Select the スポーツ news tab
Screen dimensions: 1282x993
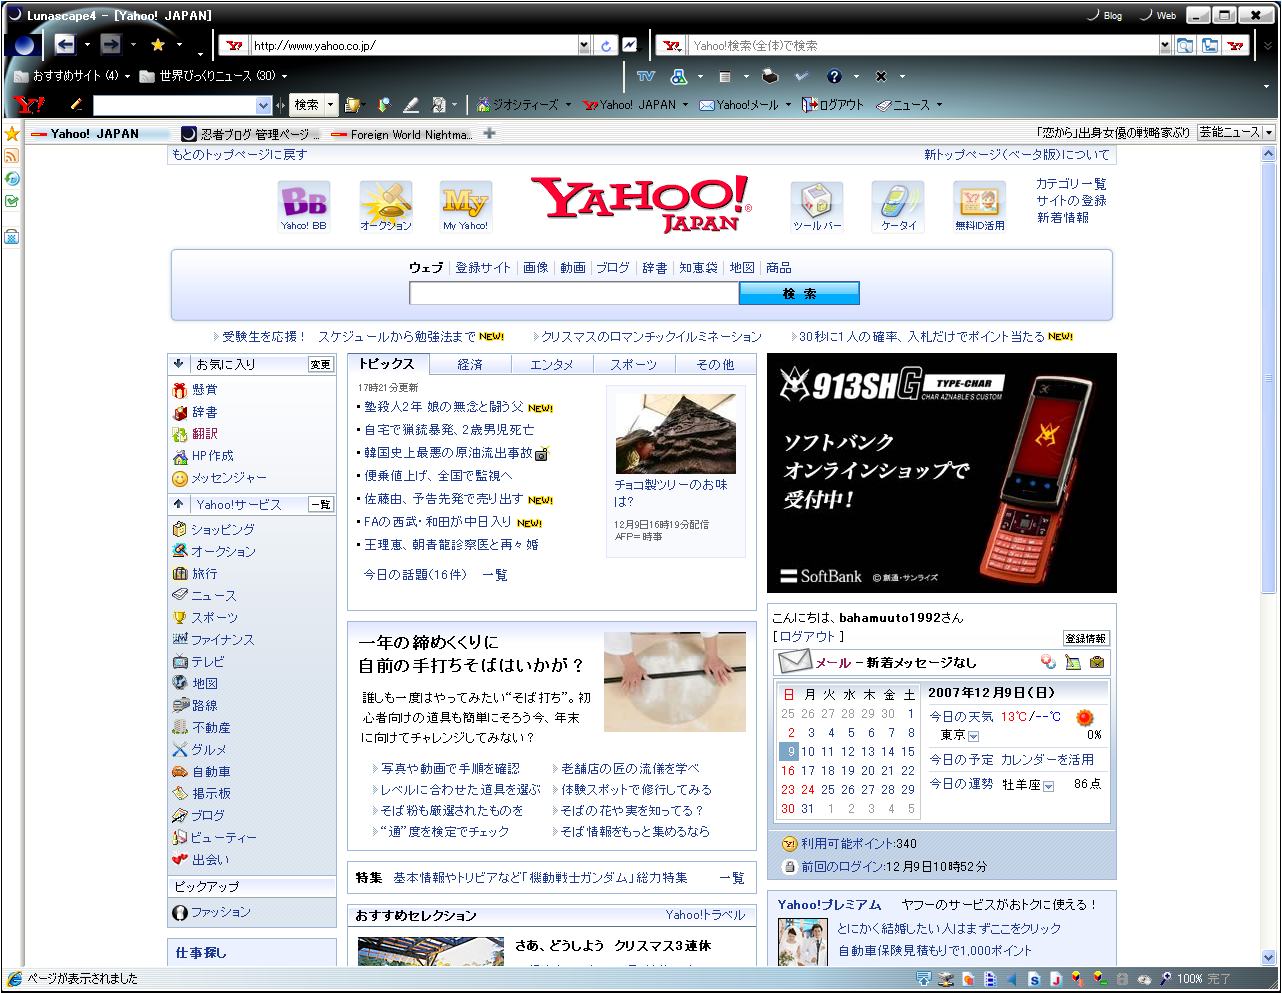tap(633, 364)
